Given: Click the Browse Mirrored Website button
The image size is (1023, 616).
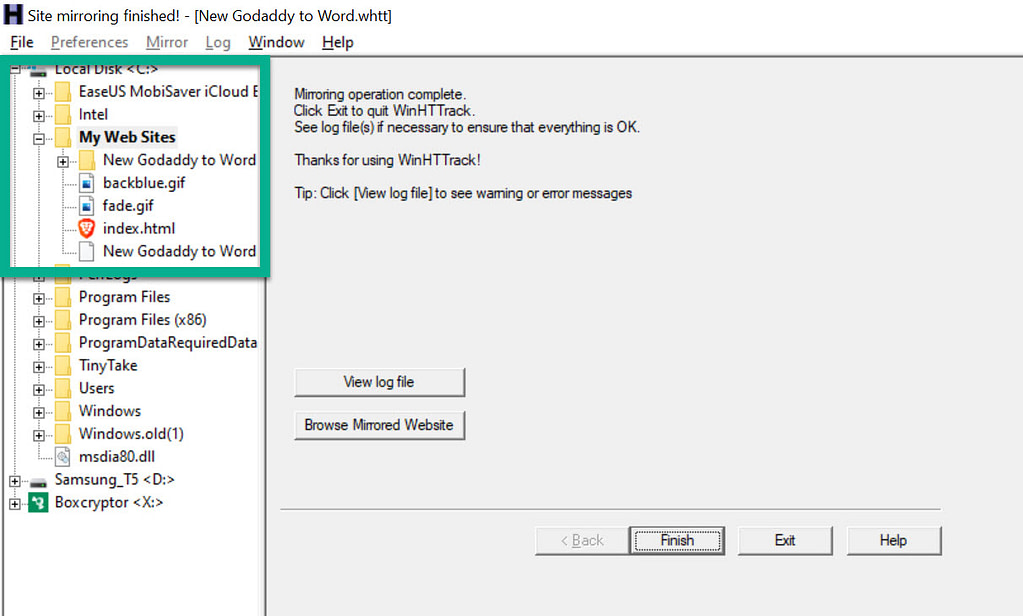Looking at the screenshot, I should pyautogui.click(x=379, y=425).
